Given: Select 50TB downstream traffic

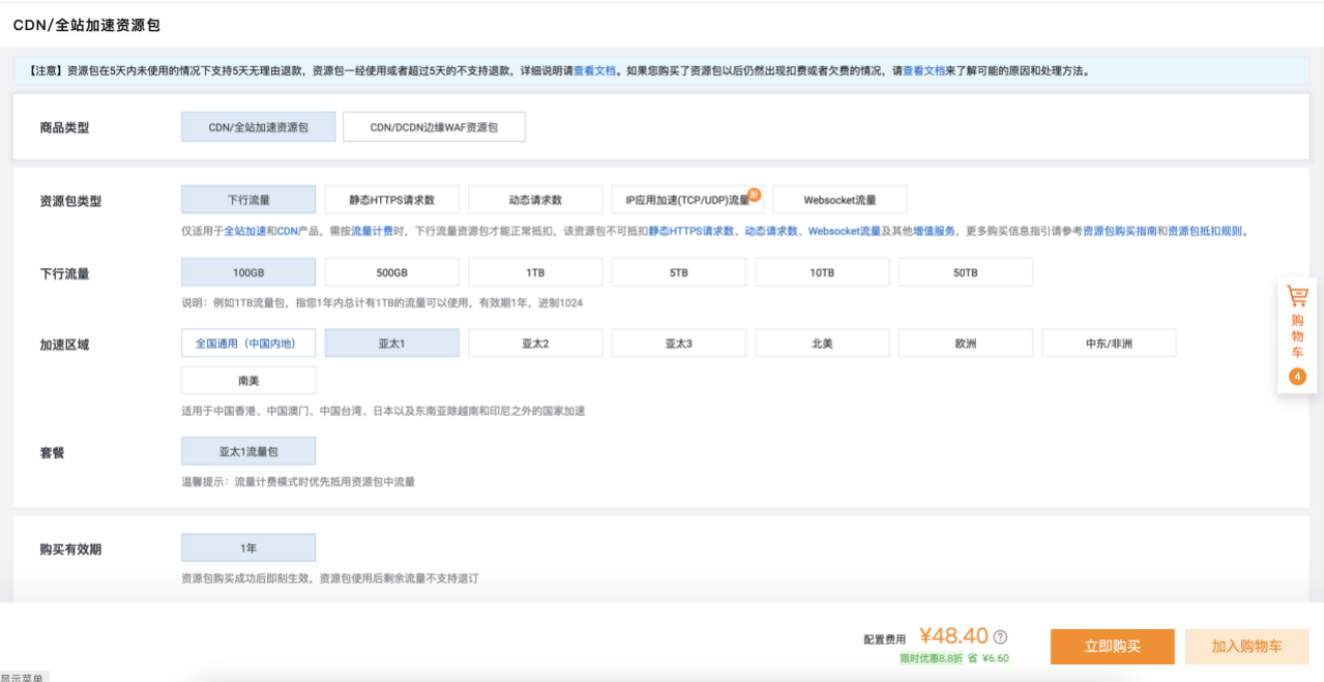Looking at the screenshot, I should (965, 272).
